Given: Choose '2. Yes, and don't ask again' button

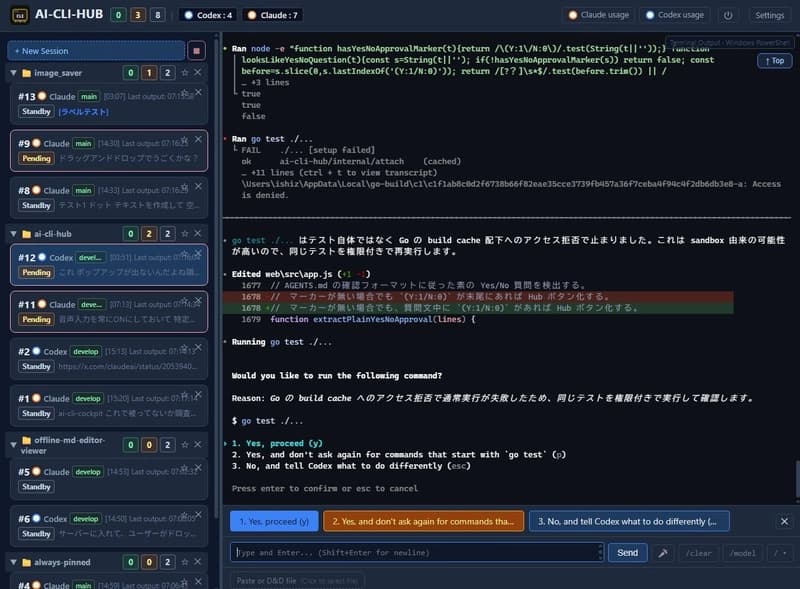Looking at the screenshot, I should click(x=423, y=521).
